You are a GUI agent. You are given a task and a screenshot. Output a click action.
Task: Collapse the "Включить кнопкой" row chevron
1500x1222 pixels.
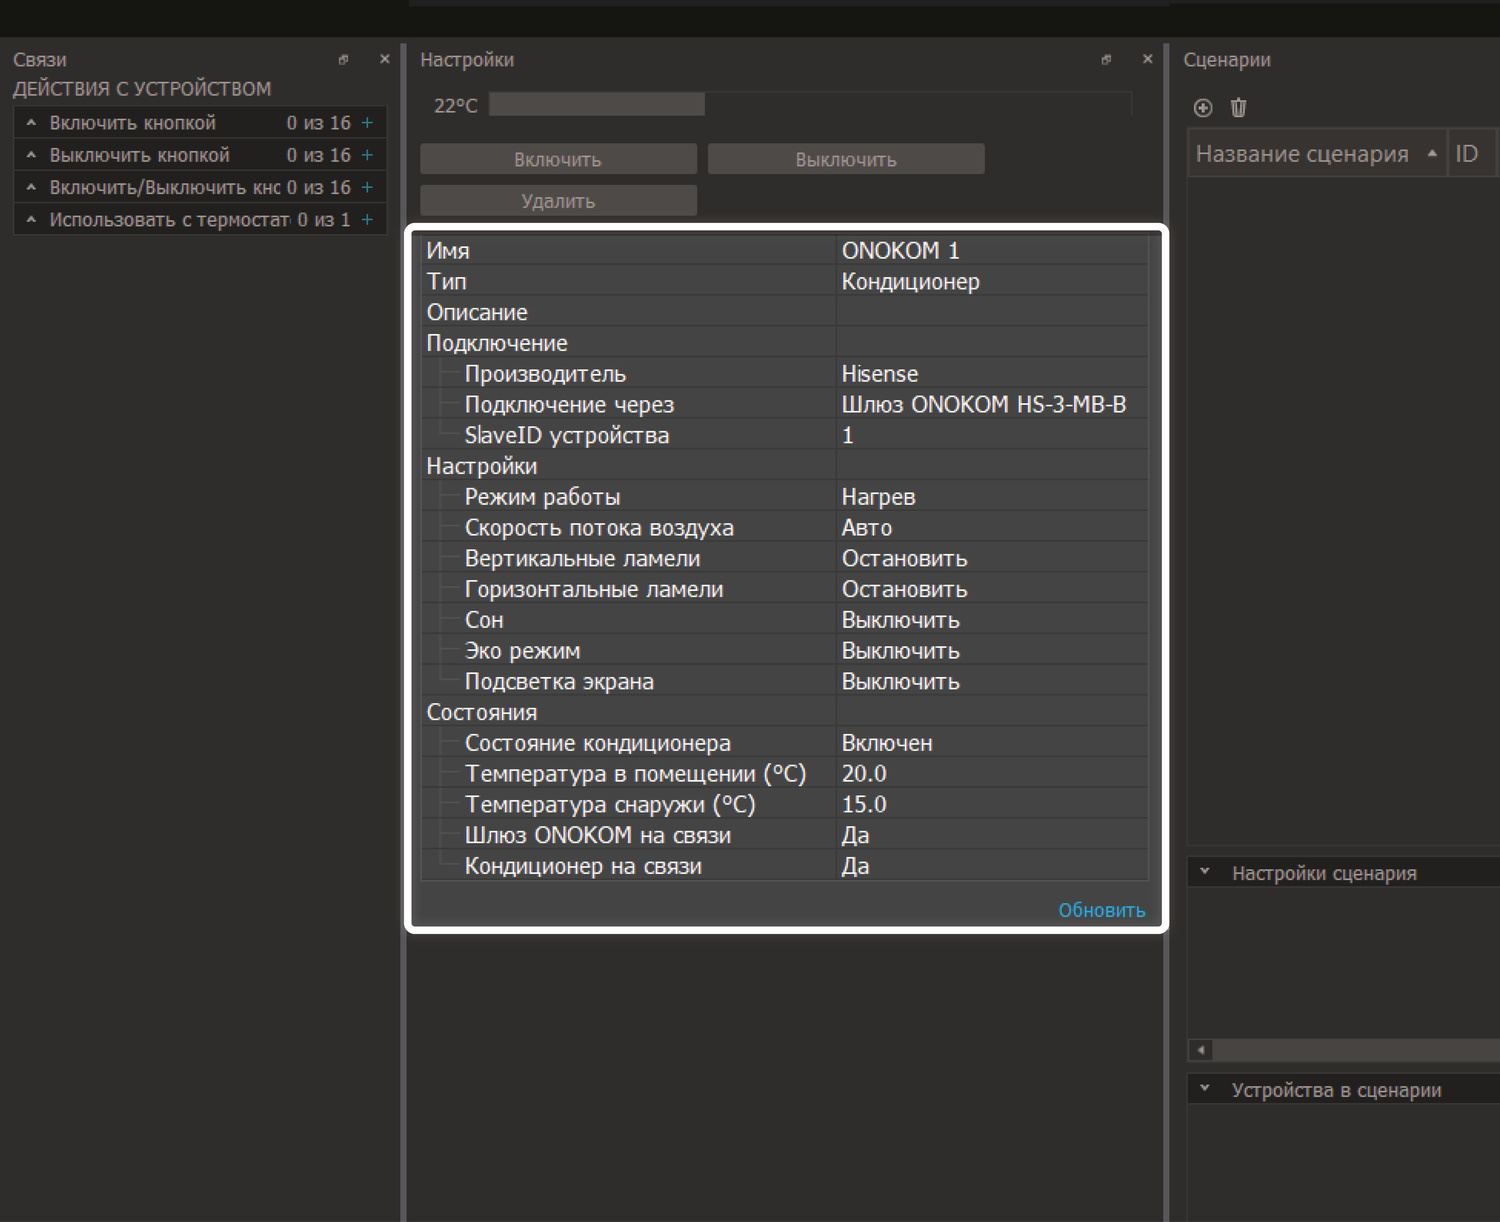31,123
